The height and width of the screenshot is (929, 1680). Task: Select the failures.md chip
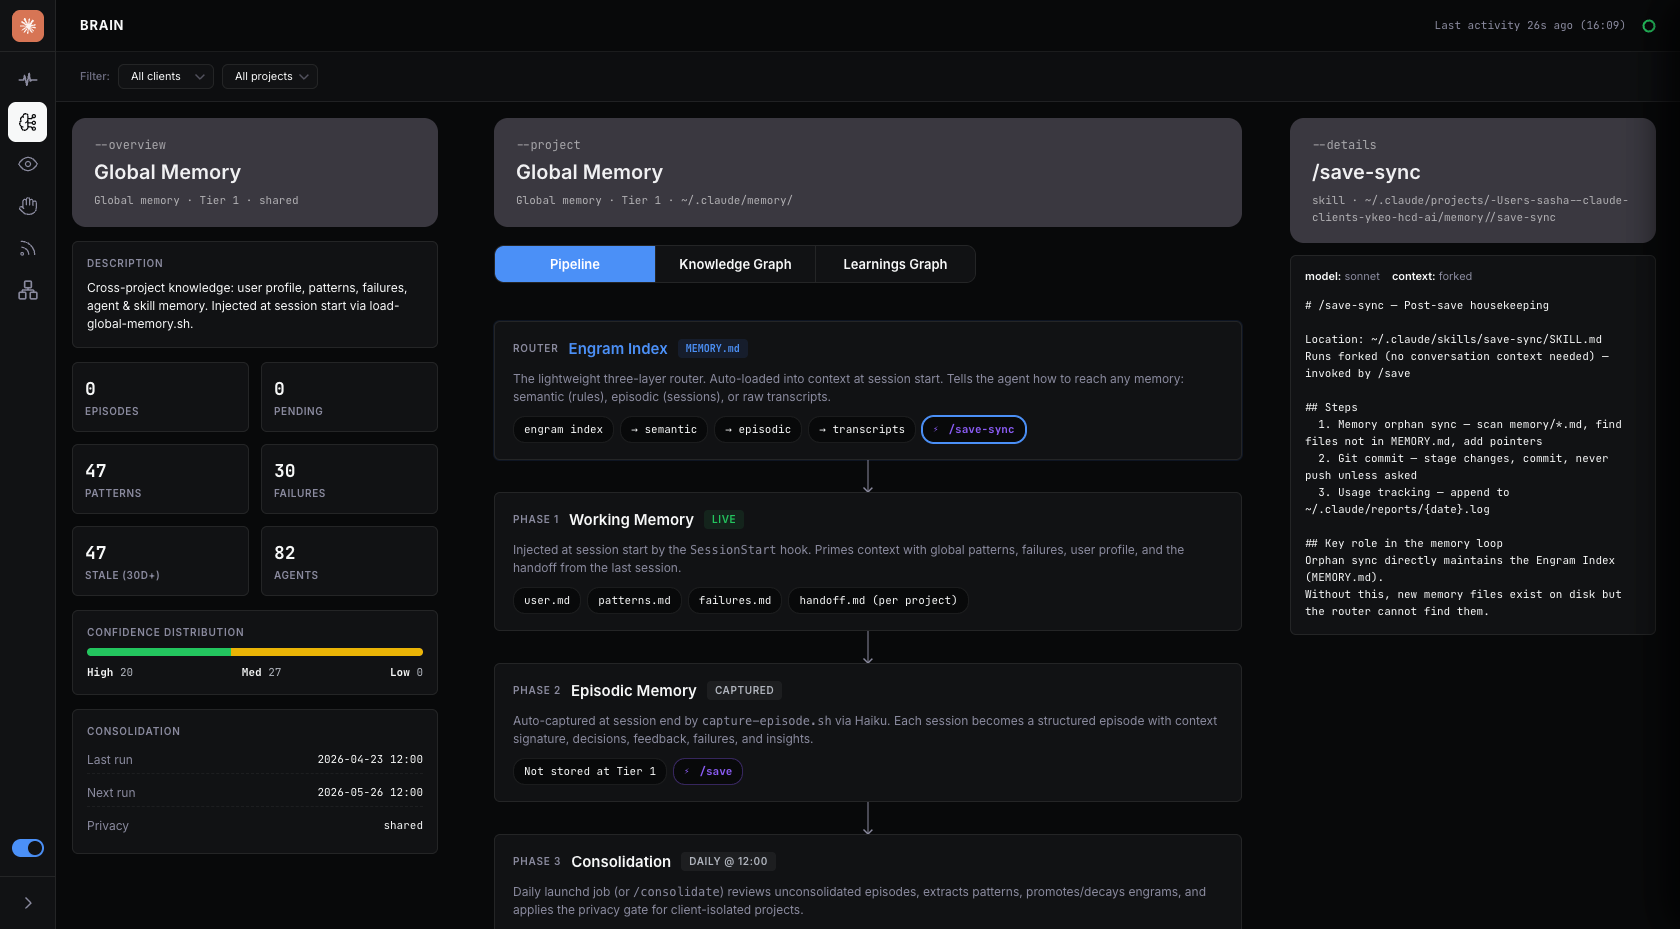pos(735,601)
